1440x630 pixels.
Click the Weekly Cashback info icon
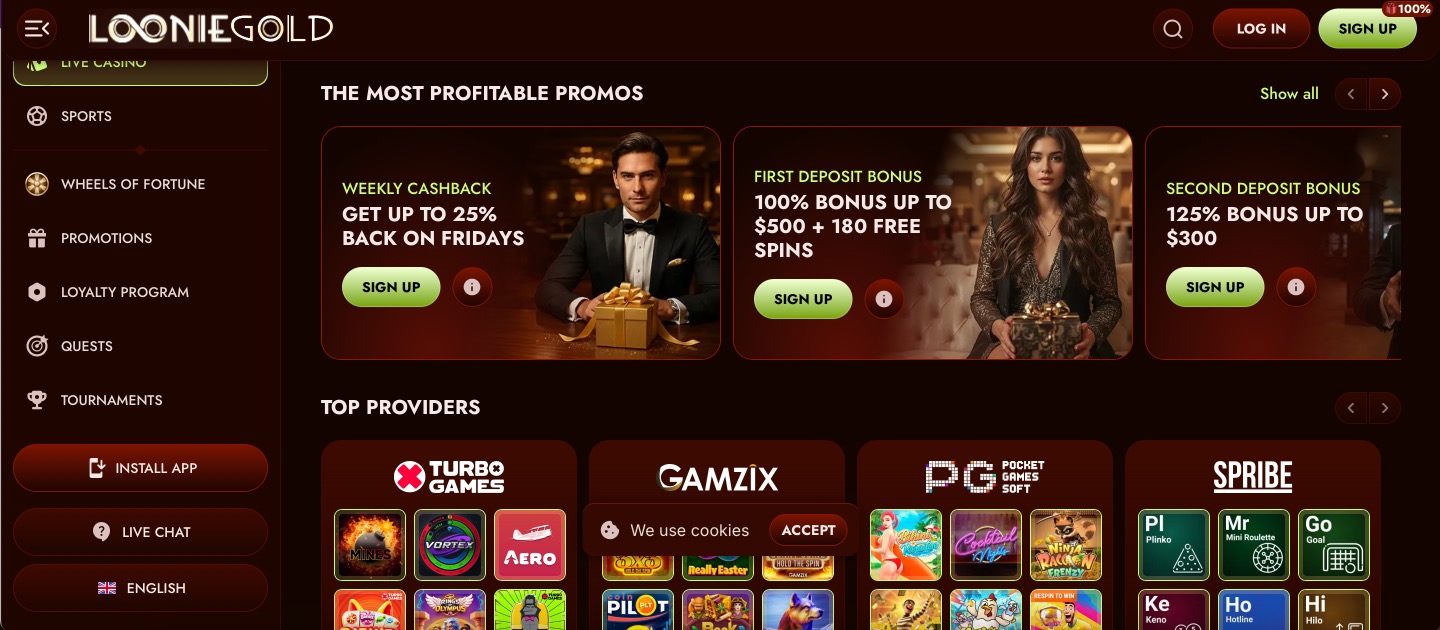coord(472,287)
